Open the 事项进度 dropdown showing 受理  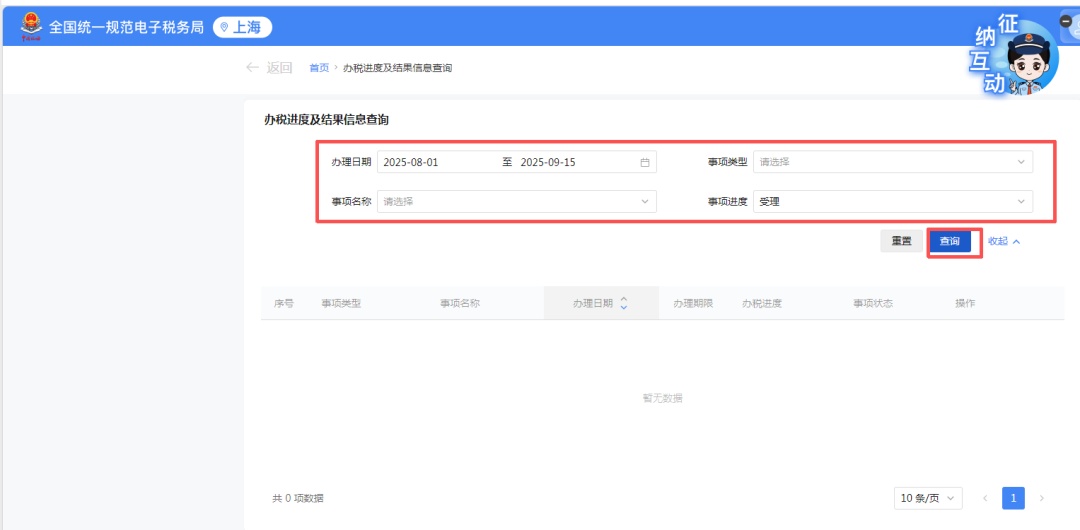(x=892, y=201)
